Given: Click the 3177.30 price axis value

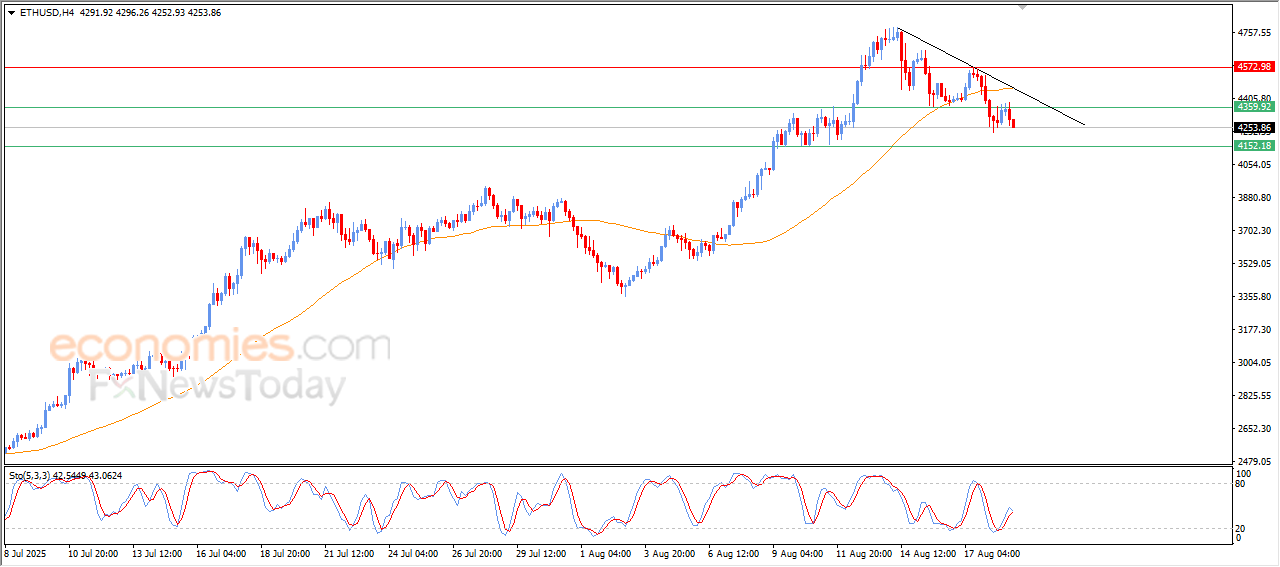Looking at the screenshot, I should point(1254,330).
